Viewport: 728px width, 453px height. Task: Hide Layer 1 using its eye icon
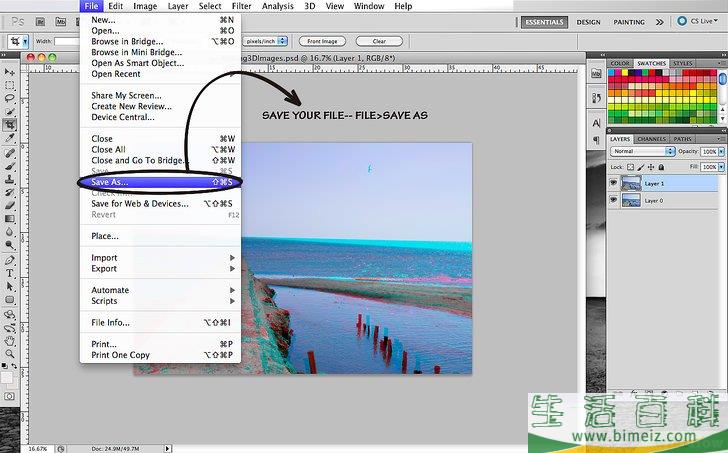click(613, 183)
